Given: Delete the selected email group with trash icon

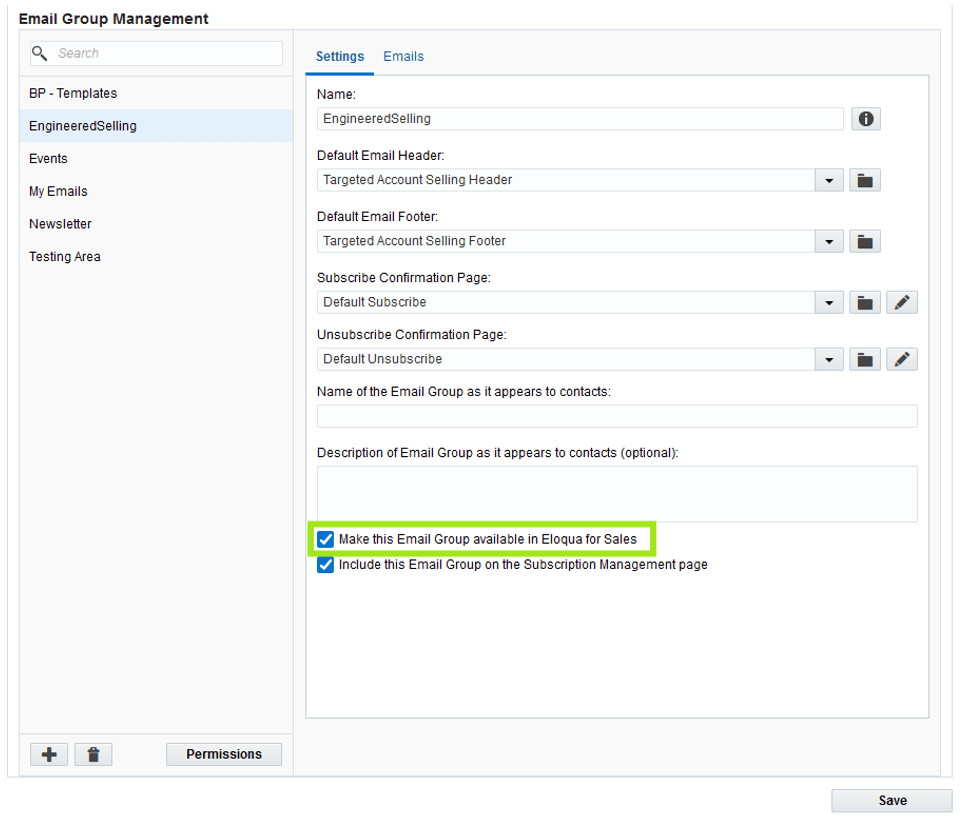Looking at the screenshot, I should [x=93, y=754].
